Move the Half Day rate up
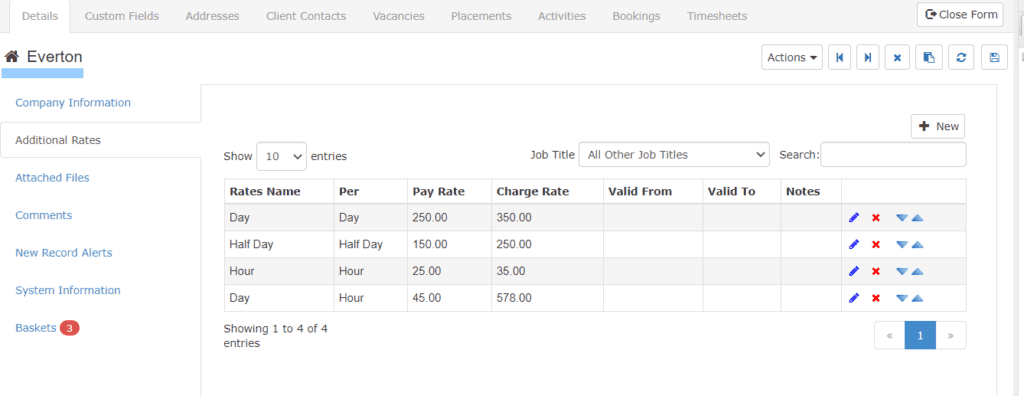This screenshot has width=1024, height=396. 917,244
